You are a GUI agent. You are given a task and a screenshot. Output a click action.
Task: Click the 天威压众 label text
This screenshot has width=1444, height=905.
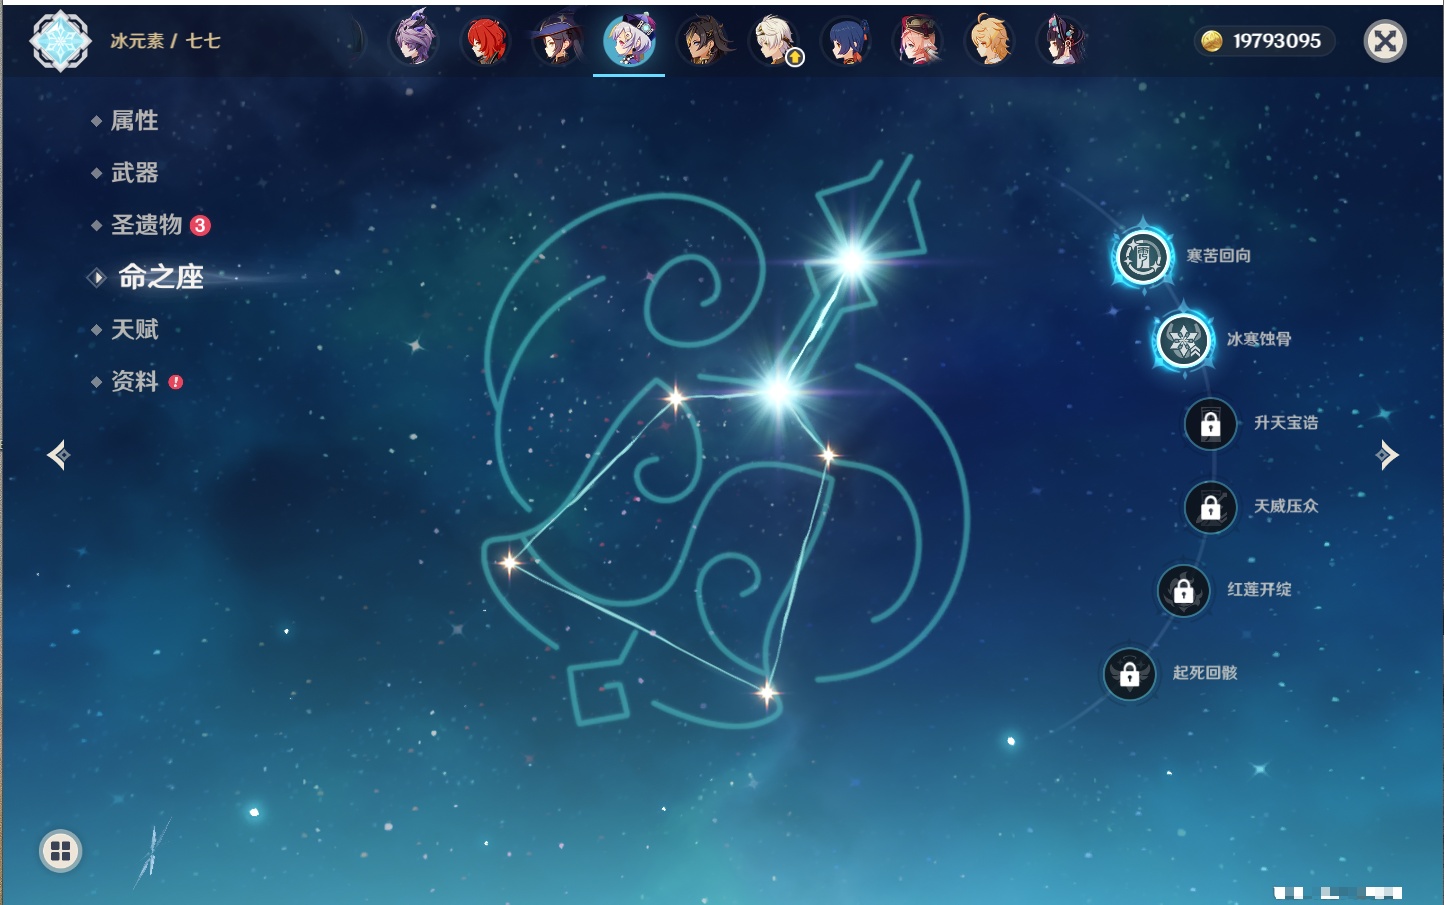[1286, 506]
